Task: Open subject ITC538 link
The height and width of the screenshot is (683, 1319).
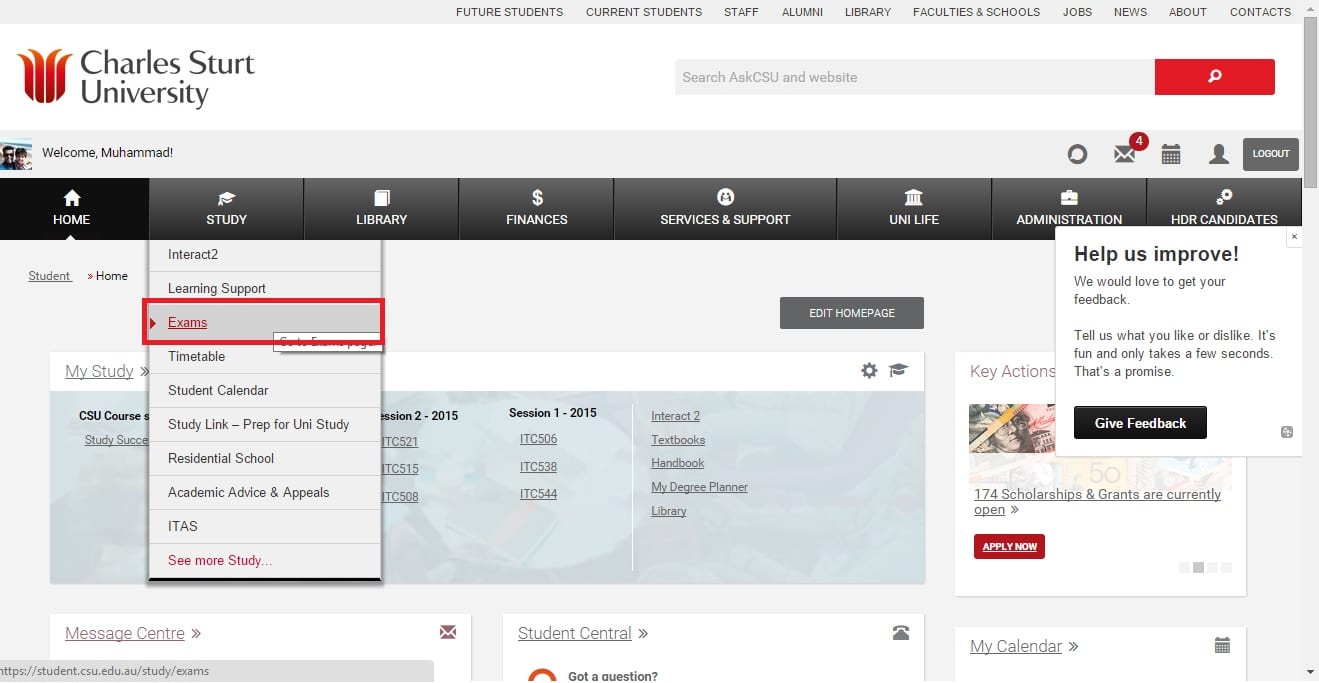Action: pos(538,467)
